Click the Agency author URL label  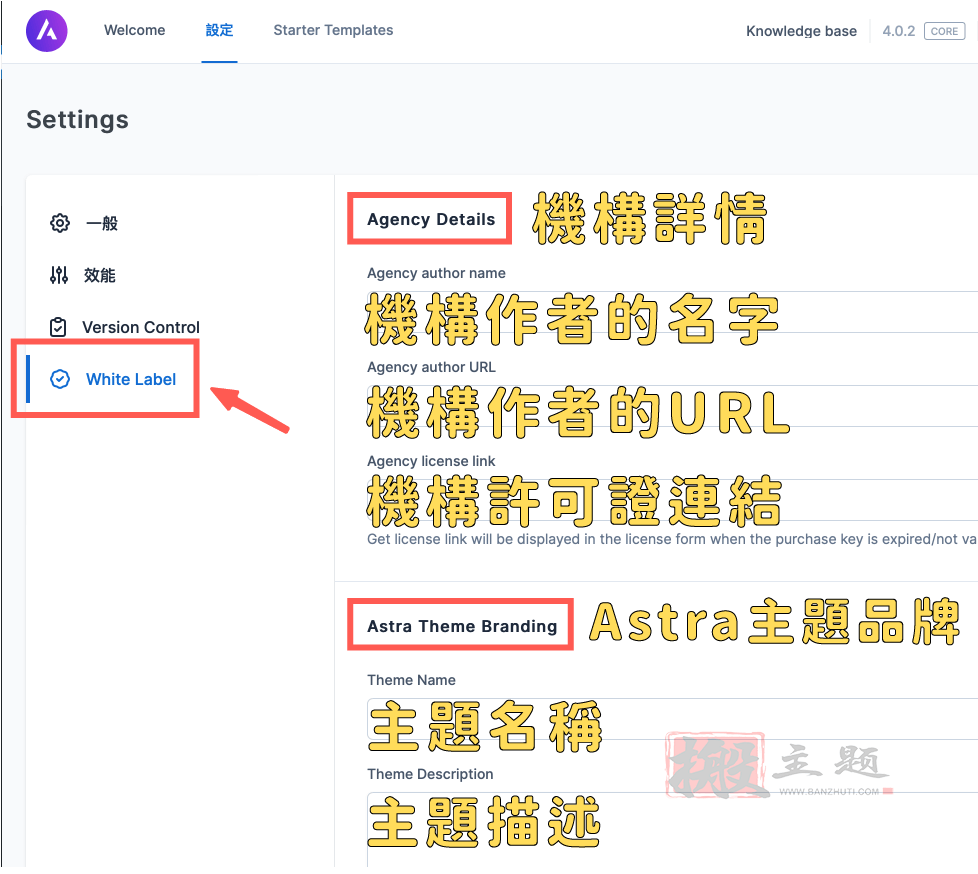(431, 367)
